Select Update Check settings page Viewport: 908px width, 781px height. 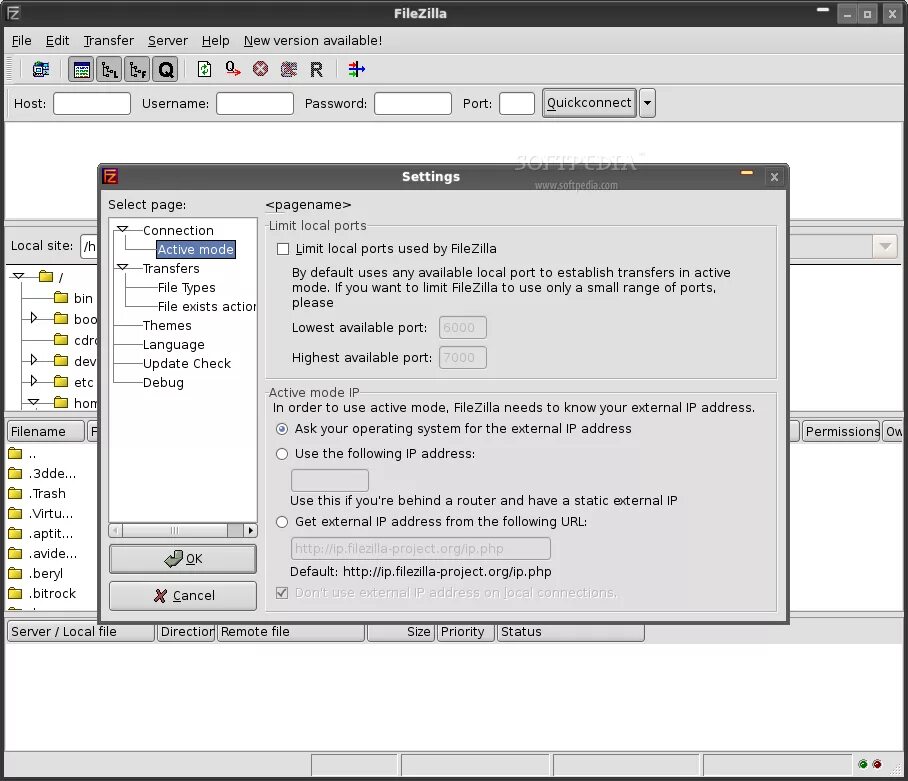tap(186, 364)
